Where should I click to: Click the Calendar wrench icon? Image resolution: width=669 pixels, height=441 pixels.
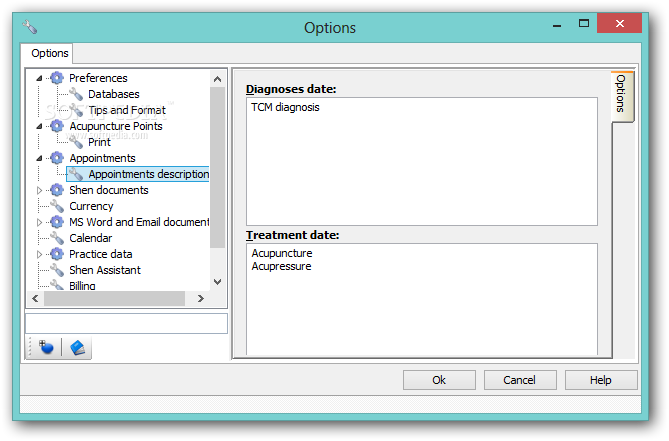[x=57, y=238]
